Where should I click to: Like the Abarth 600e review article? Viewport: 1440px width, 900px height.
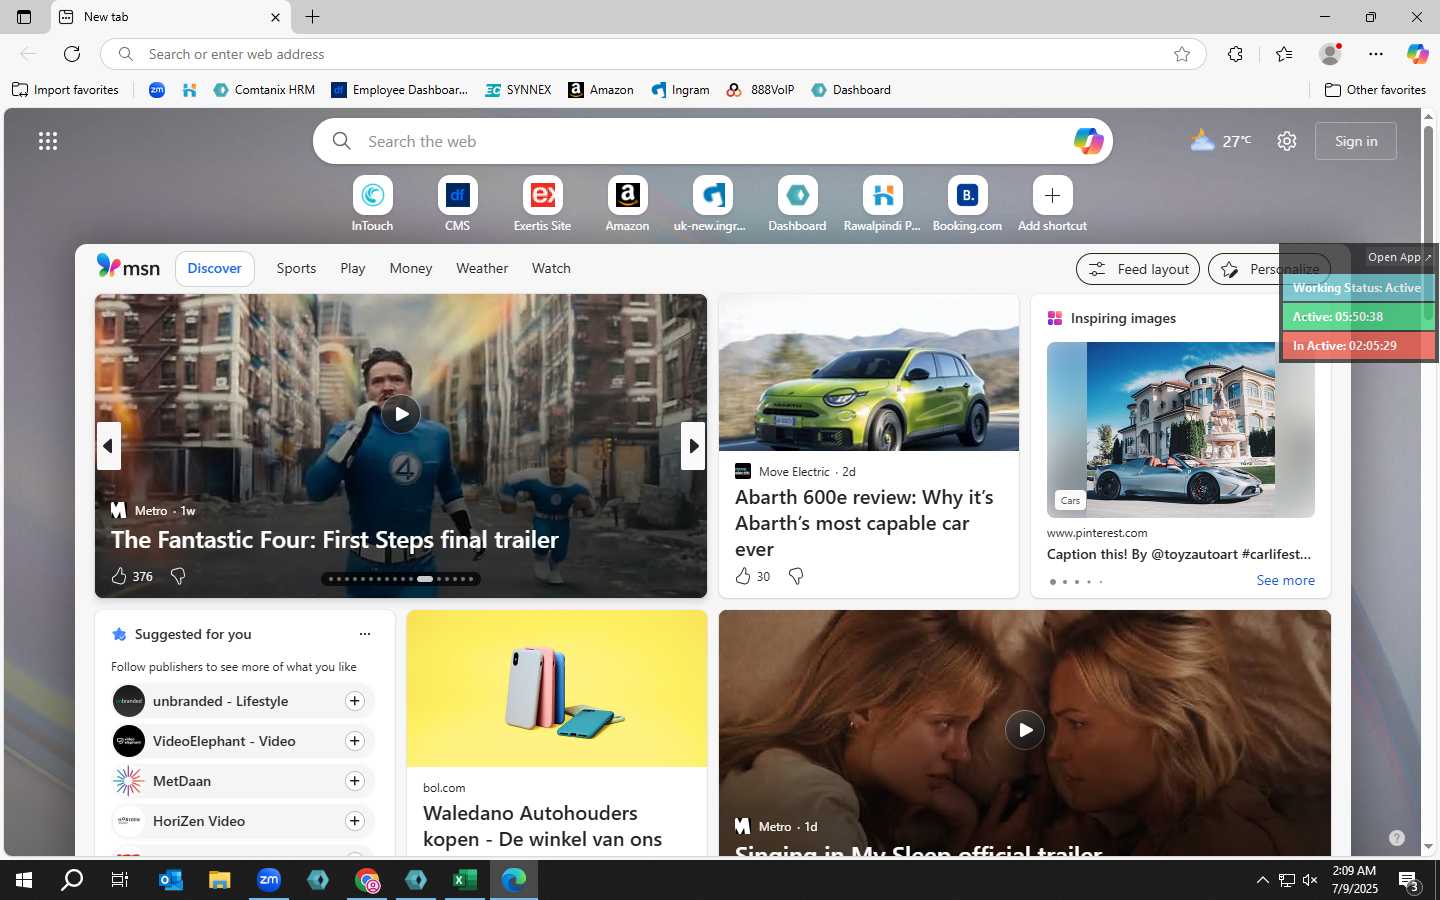[x=743, y=576]
